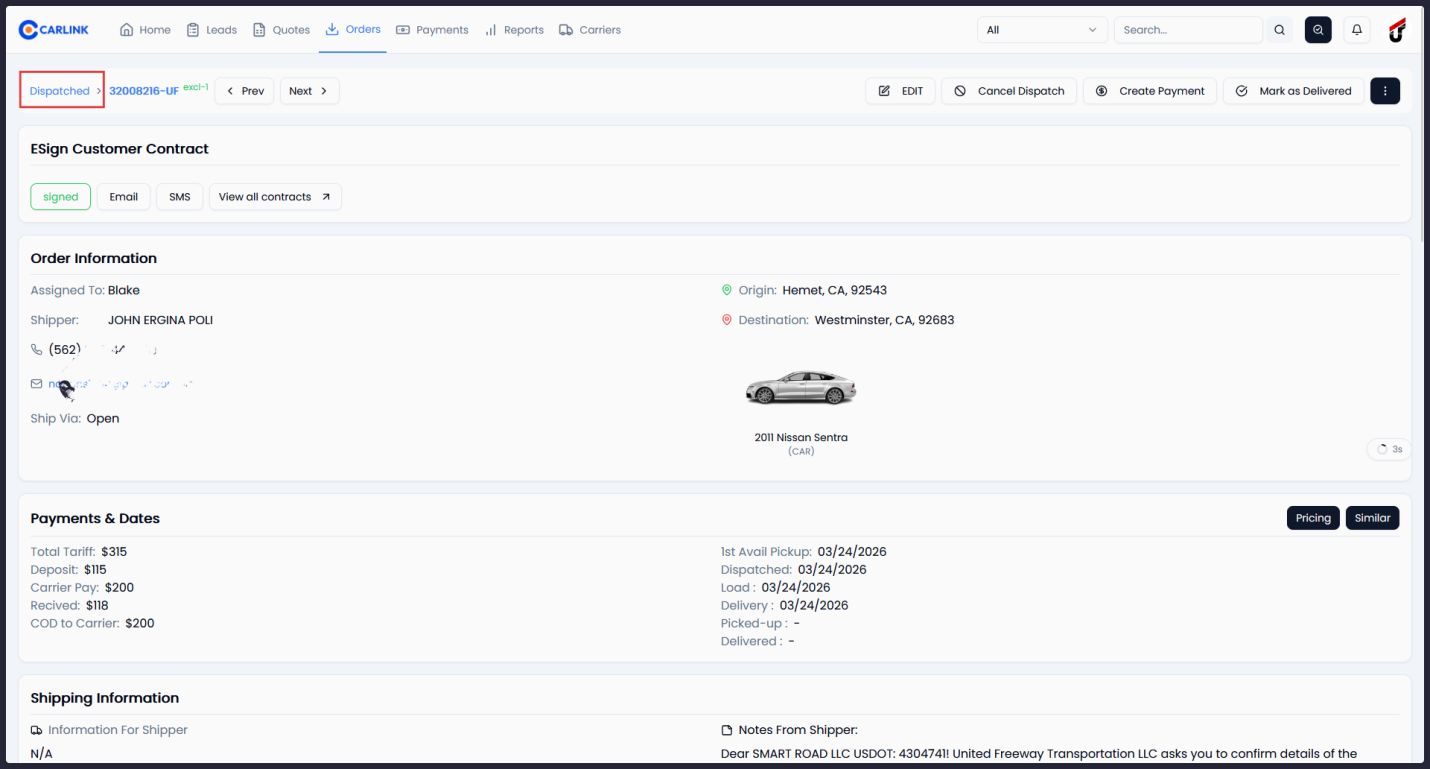Screen dimensions: 1430x769
Task: Open View all contracts link
Action: (275, 196)
